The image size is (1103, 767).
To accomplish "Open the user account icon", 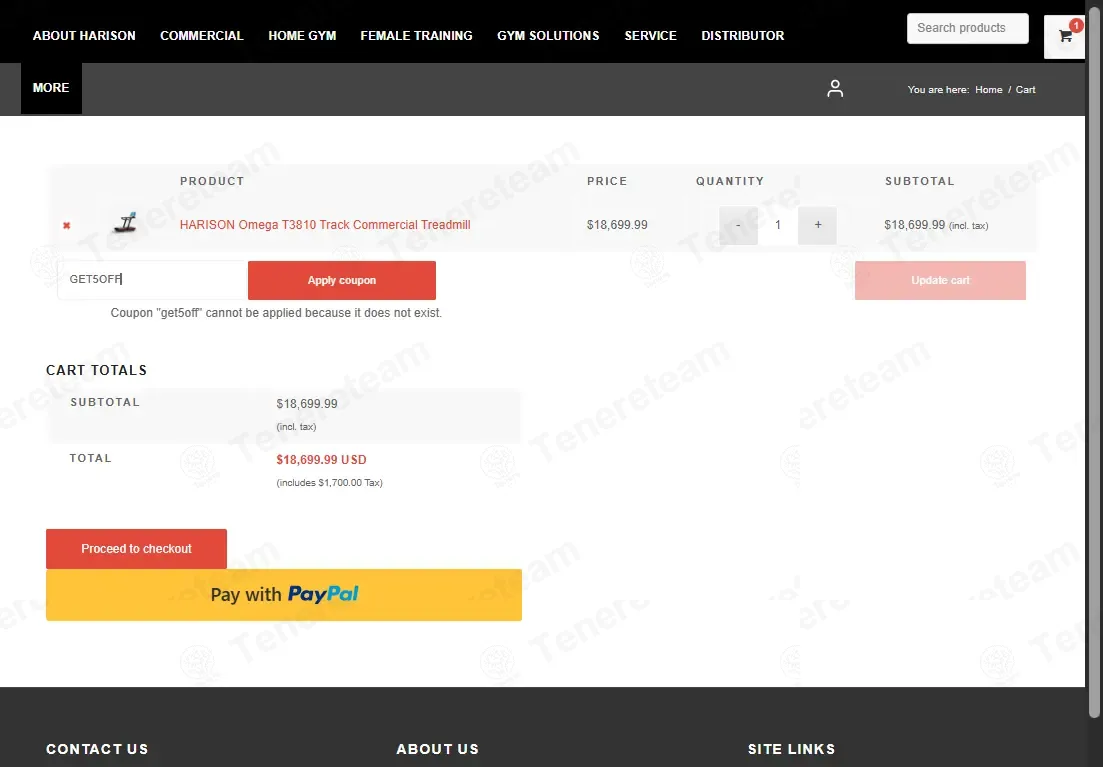I will pyautogui.click(x=835, y=89).
